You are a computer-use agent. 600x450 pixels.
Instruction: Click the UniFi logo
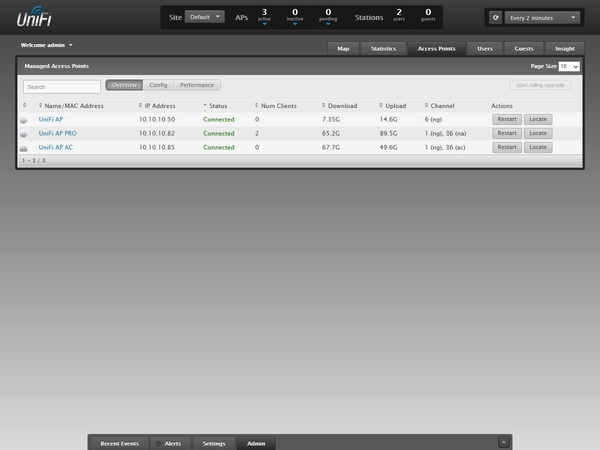pyautogui.click(x=34, y=17)
